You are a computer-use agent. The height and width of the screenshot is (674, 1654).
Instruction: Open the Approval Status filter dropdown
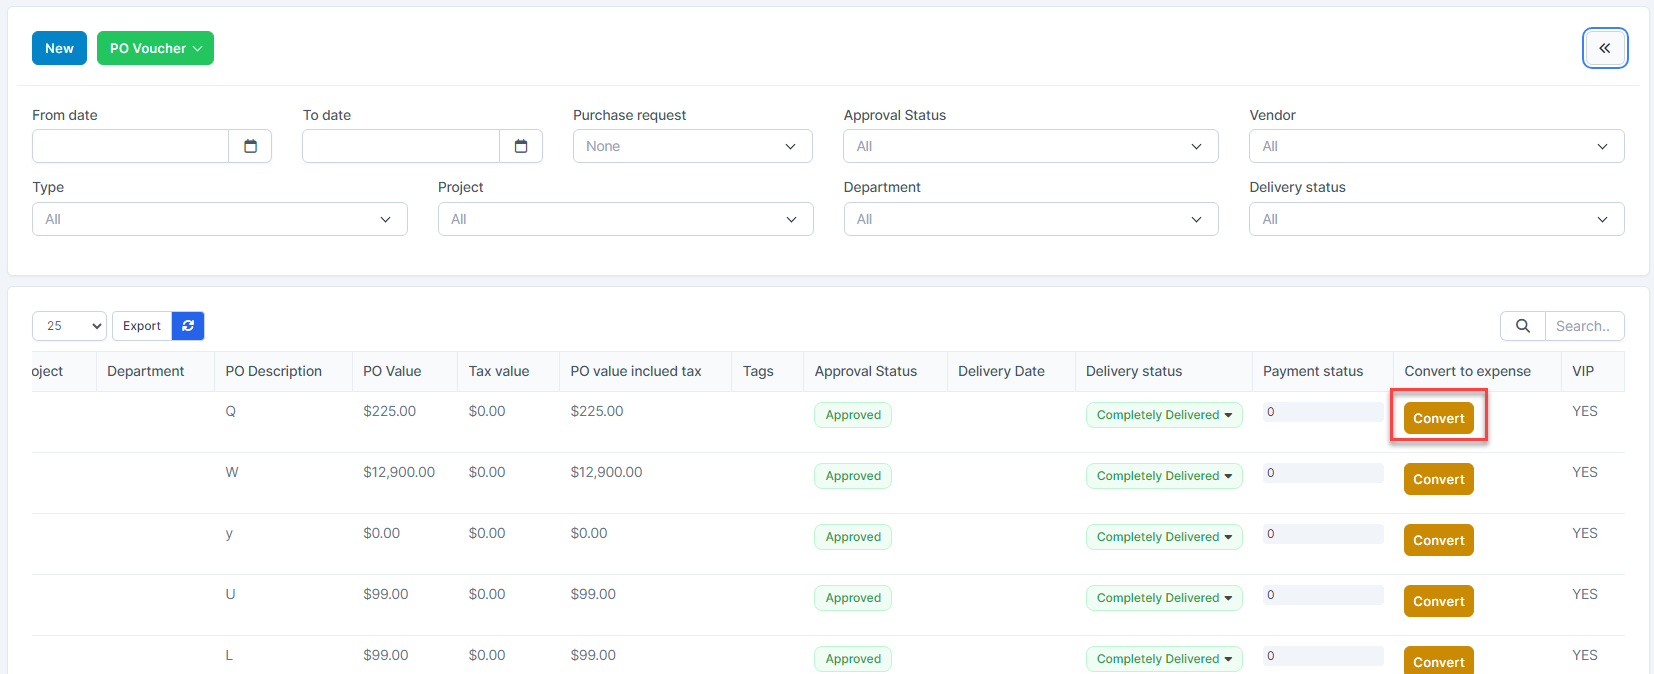(x=1030, y=146)
